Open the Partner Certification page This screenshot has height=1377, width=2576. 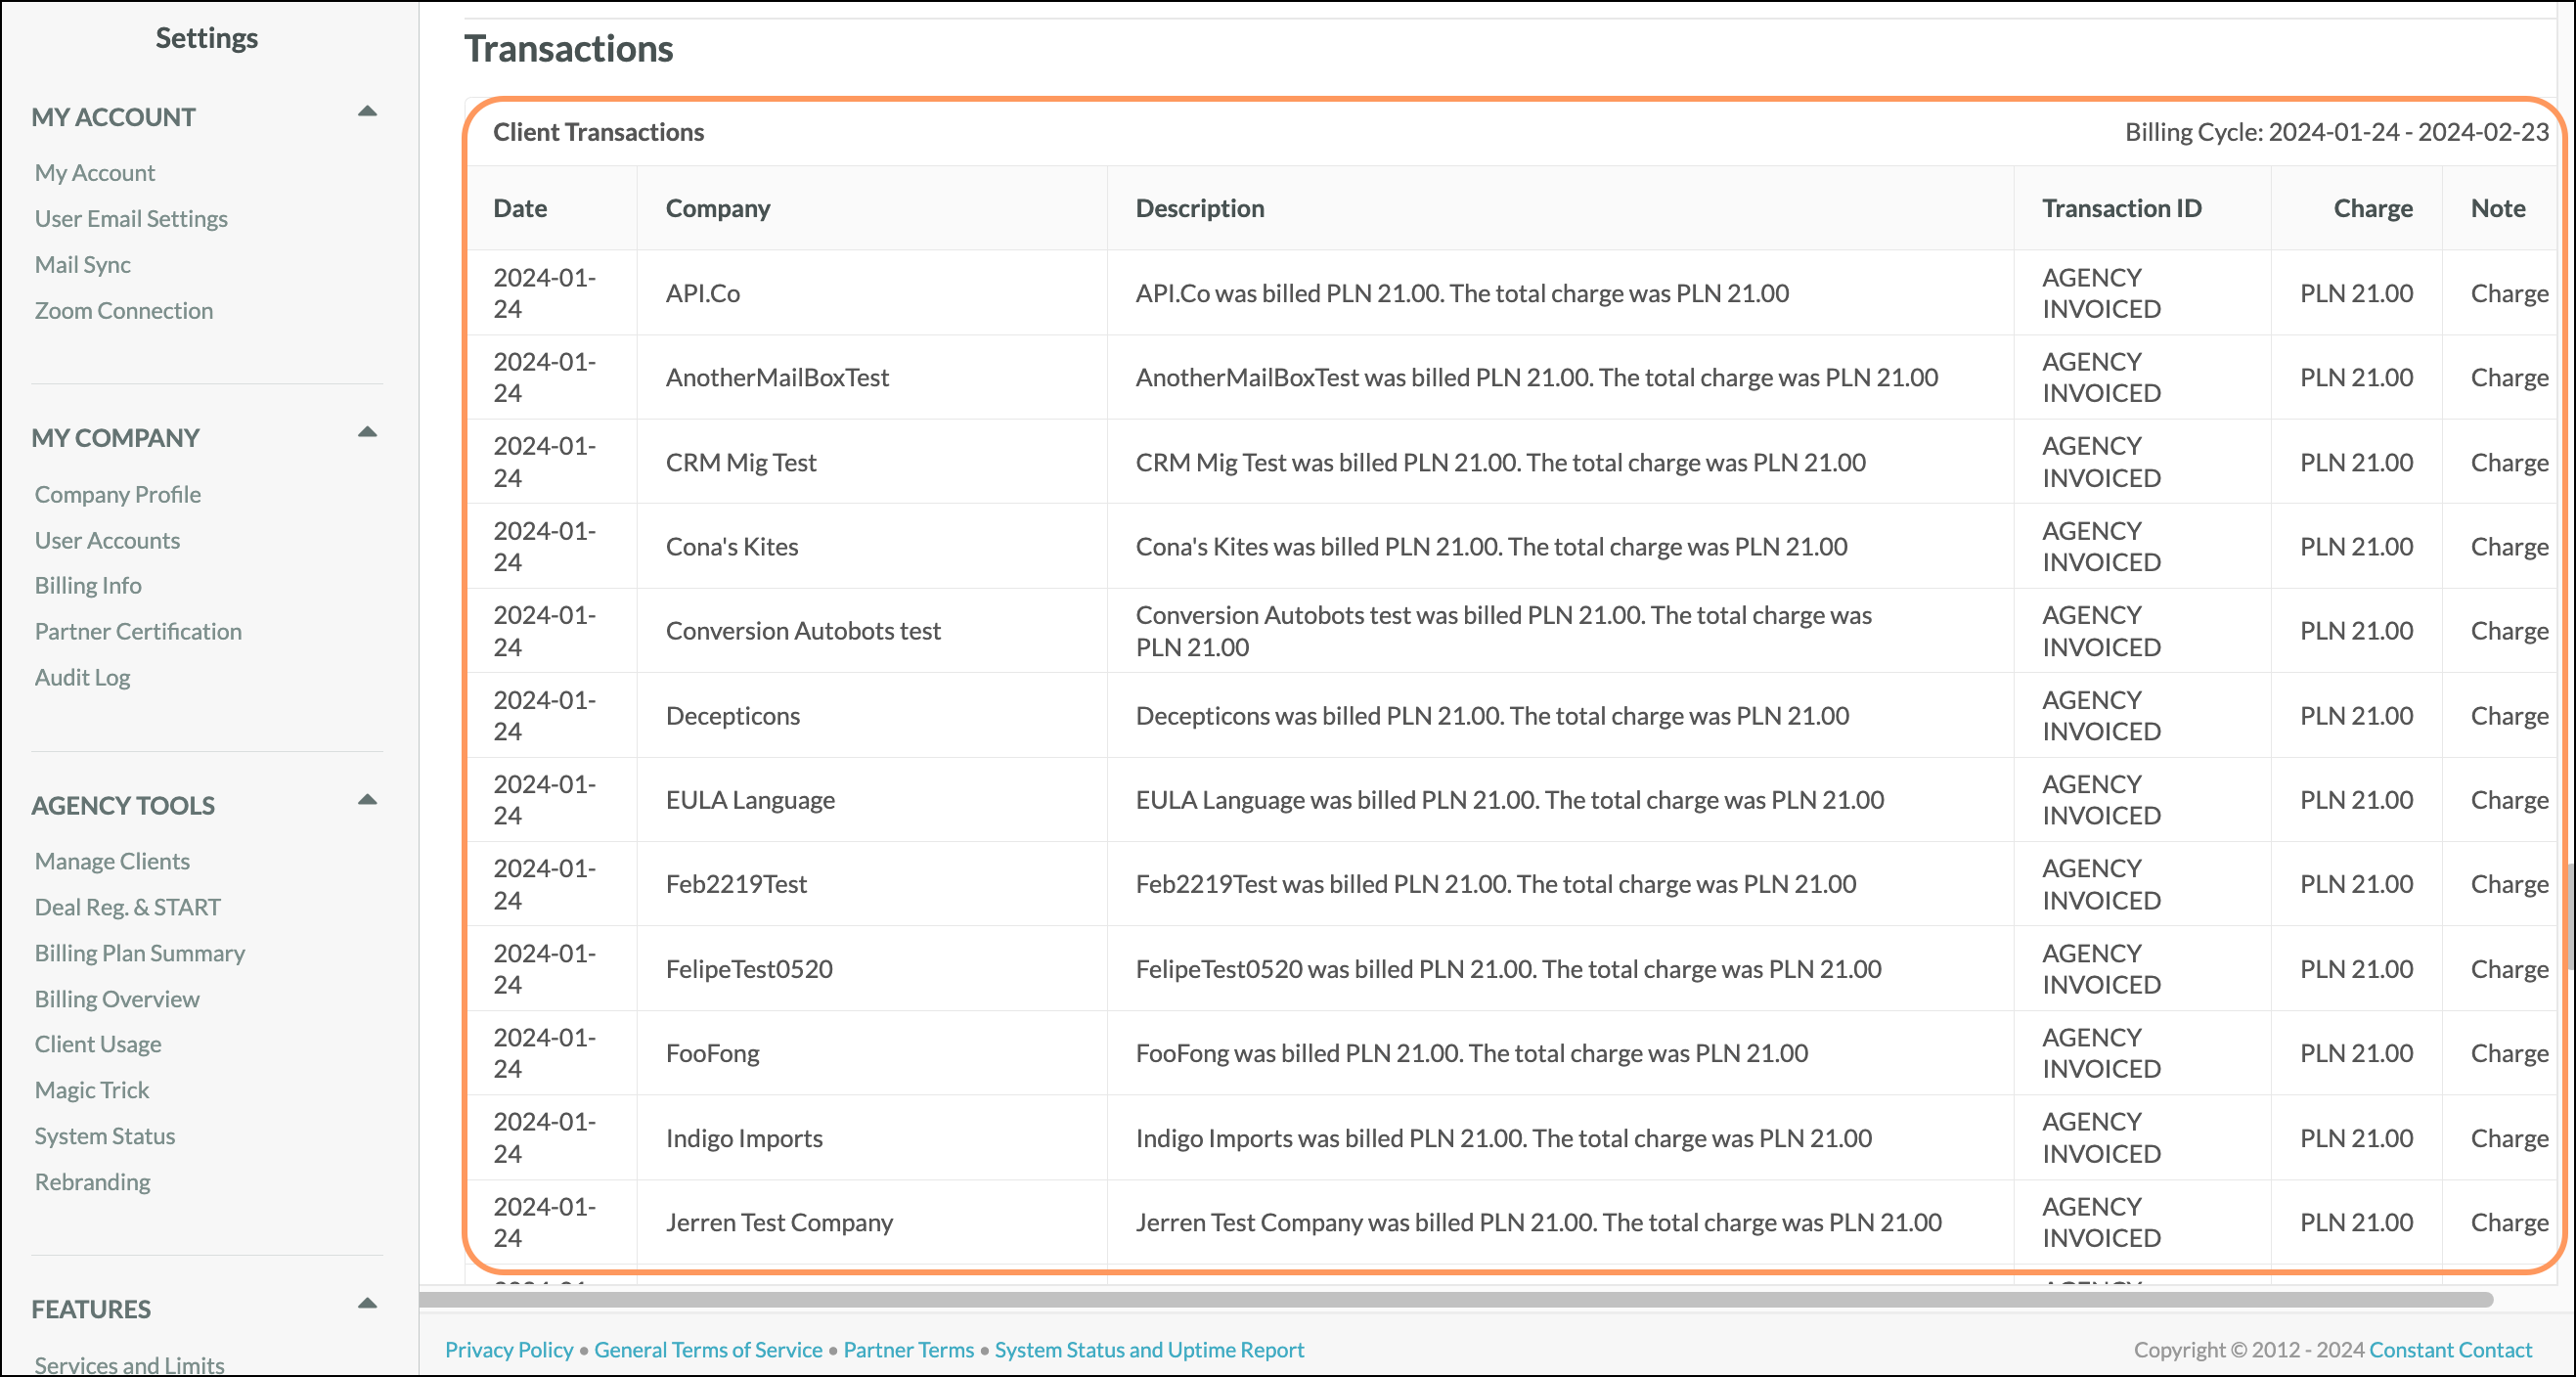[138, 631]
